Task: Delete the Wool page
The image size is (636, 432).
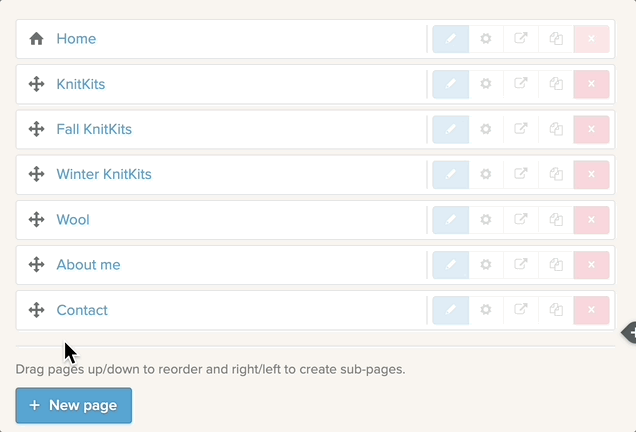Action: pos(591,220)
